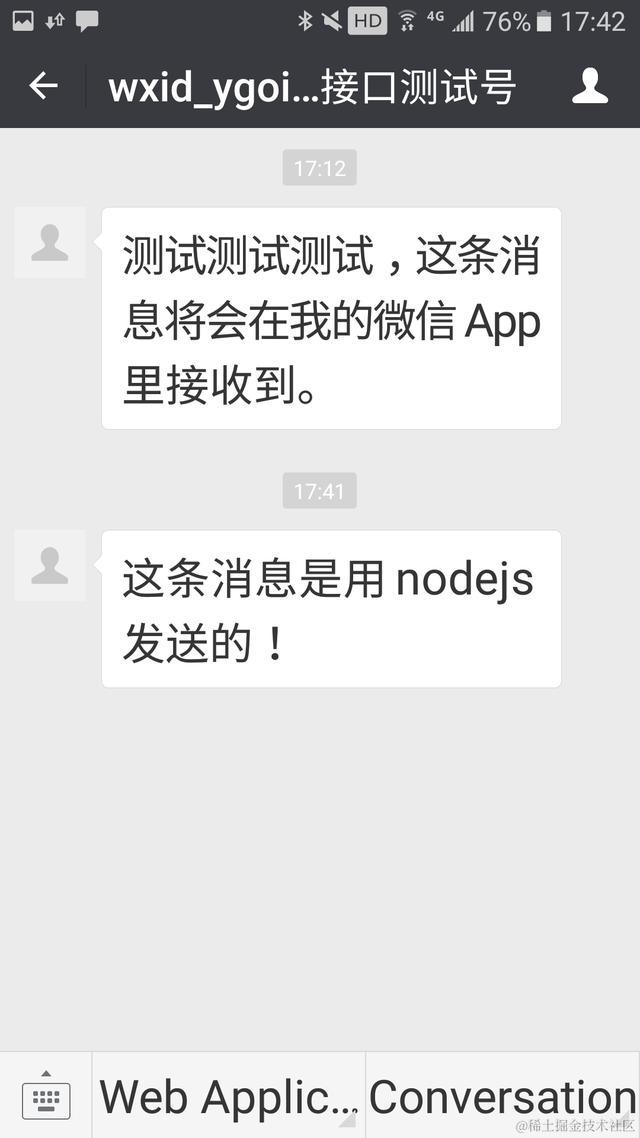
Task: Tap the back arrow in header
Action: (x=43, y=86)
